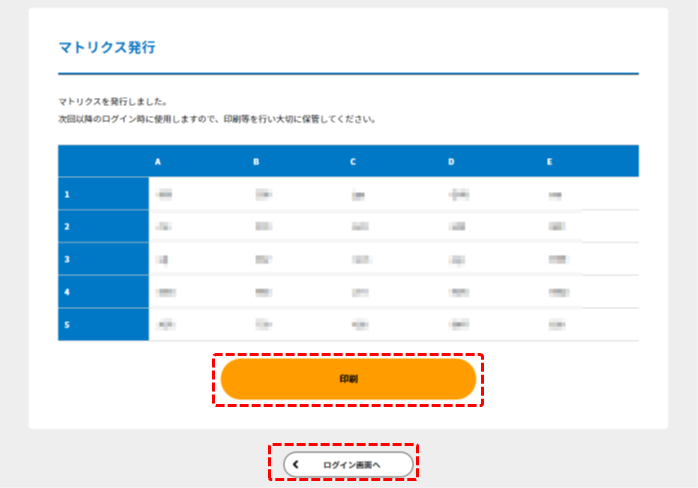Click row header 2 in matrix
This screenshot has width=698, height=488.
[103, 226]
